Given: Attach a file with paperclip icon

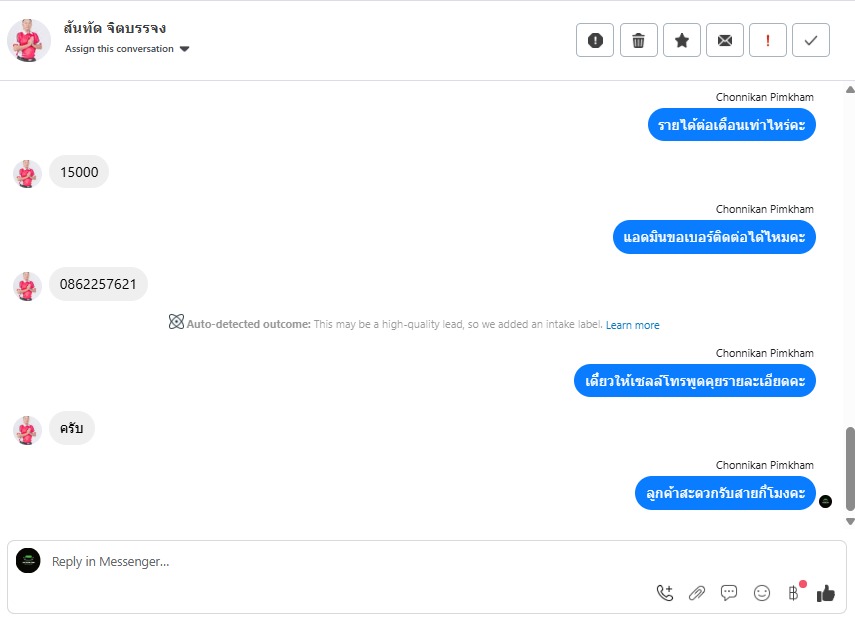Looking at the screenshot, I should click(x=697, y=593).
